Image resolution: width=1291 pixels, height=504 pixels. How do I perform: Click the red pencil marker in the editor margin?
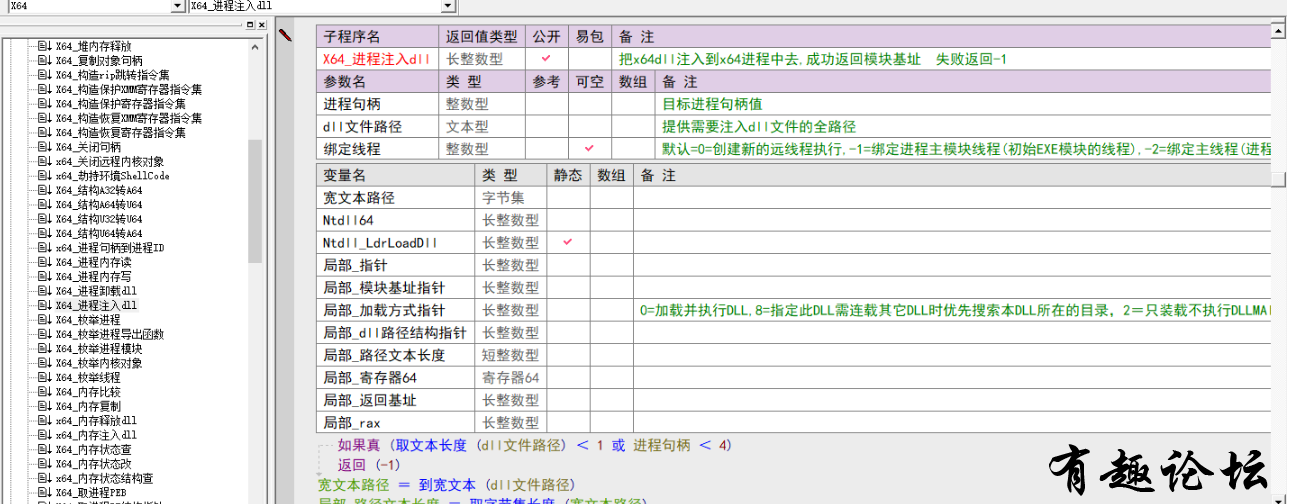[285, 36]
